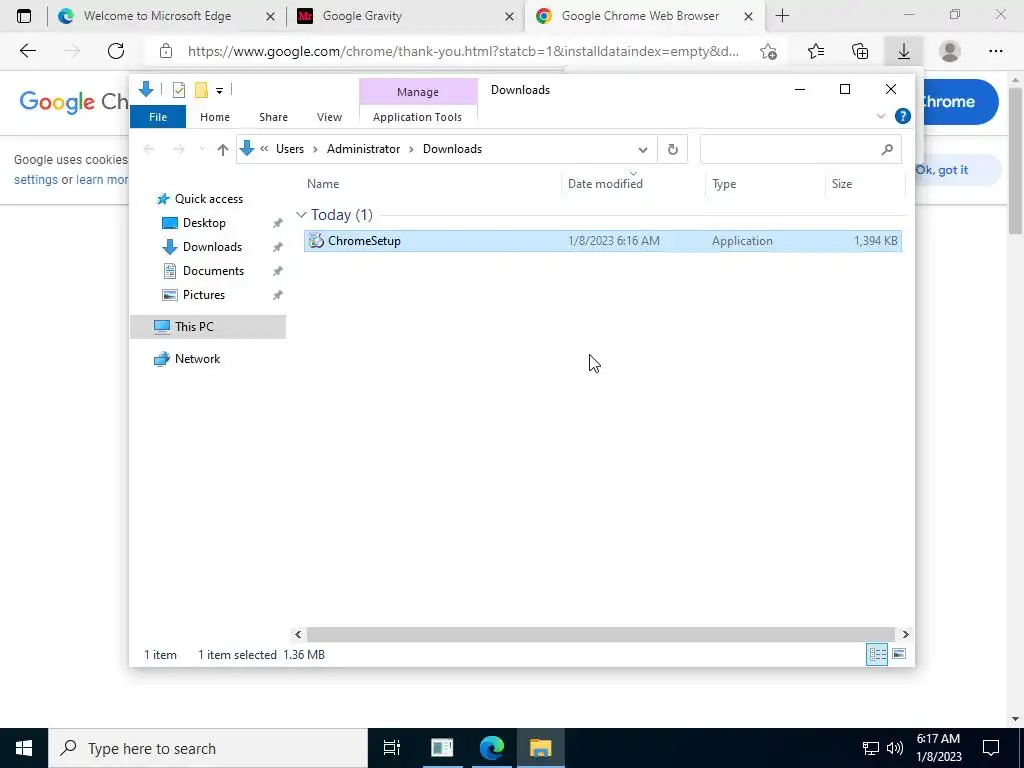
Task: Open Desktop in navigation pane
Action: [204, 223]
